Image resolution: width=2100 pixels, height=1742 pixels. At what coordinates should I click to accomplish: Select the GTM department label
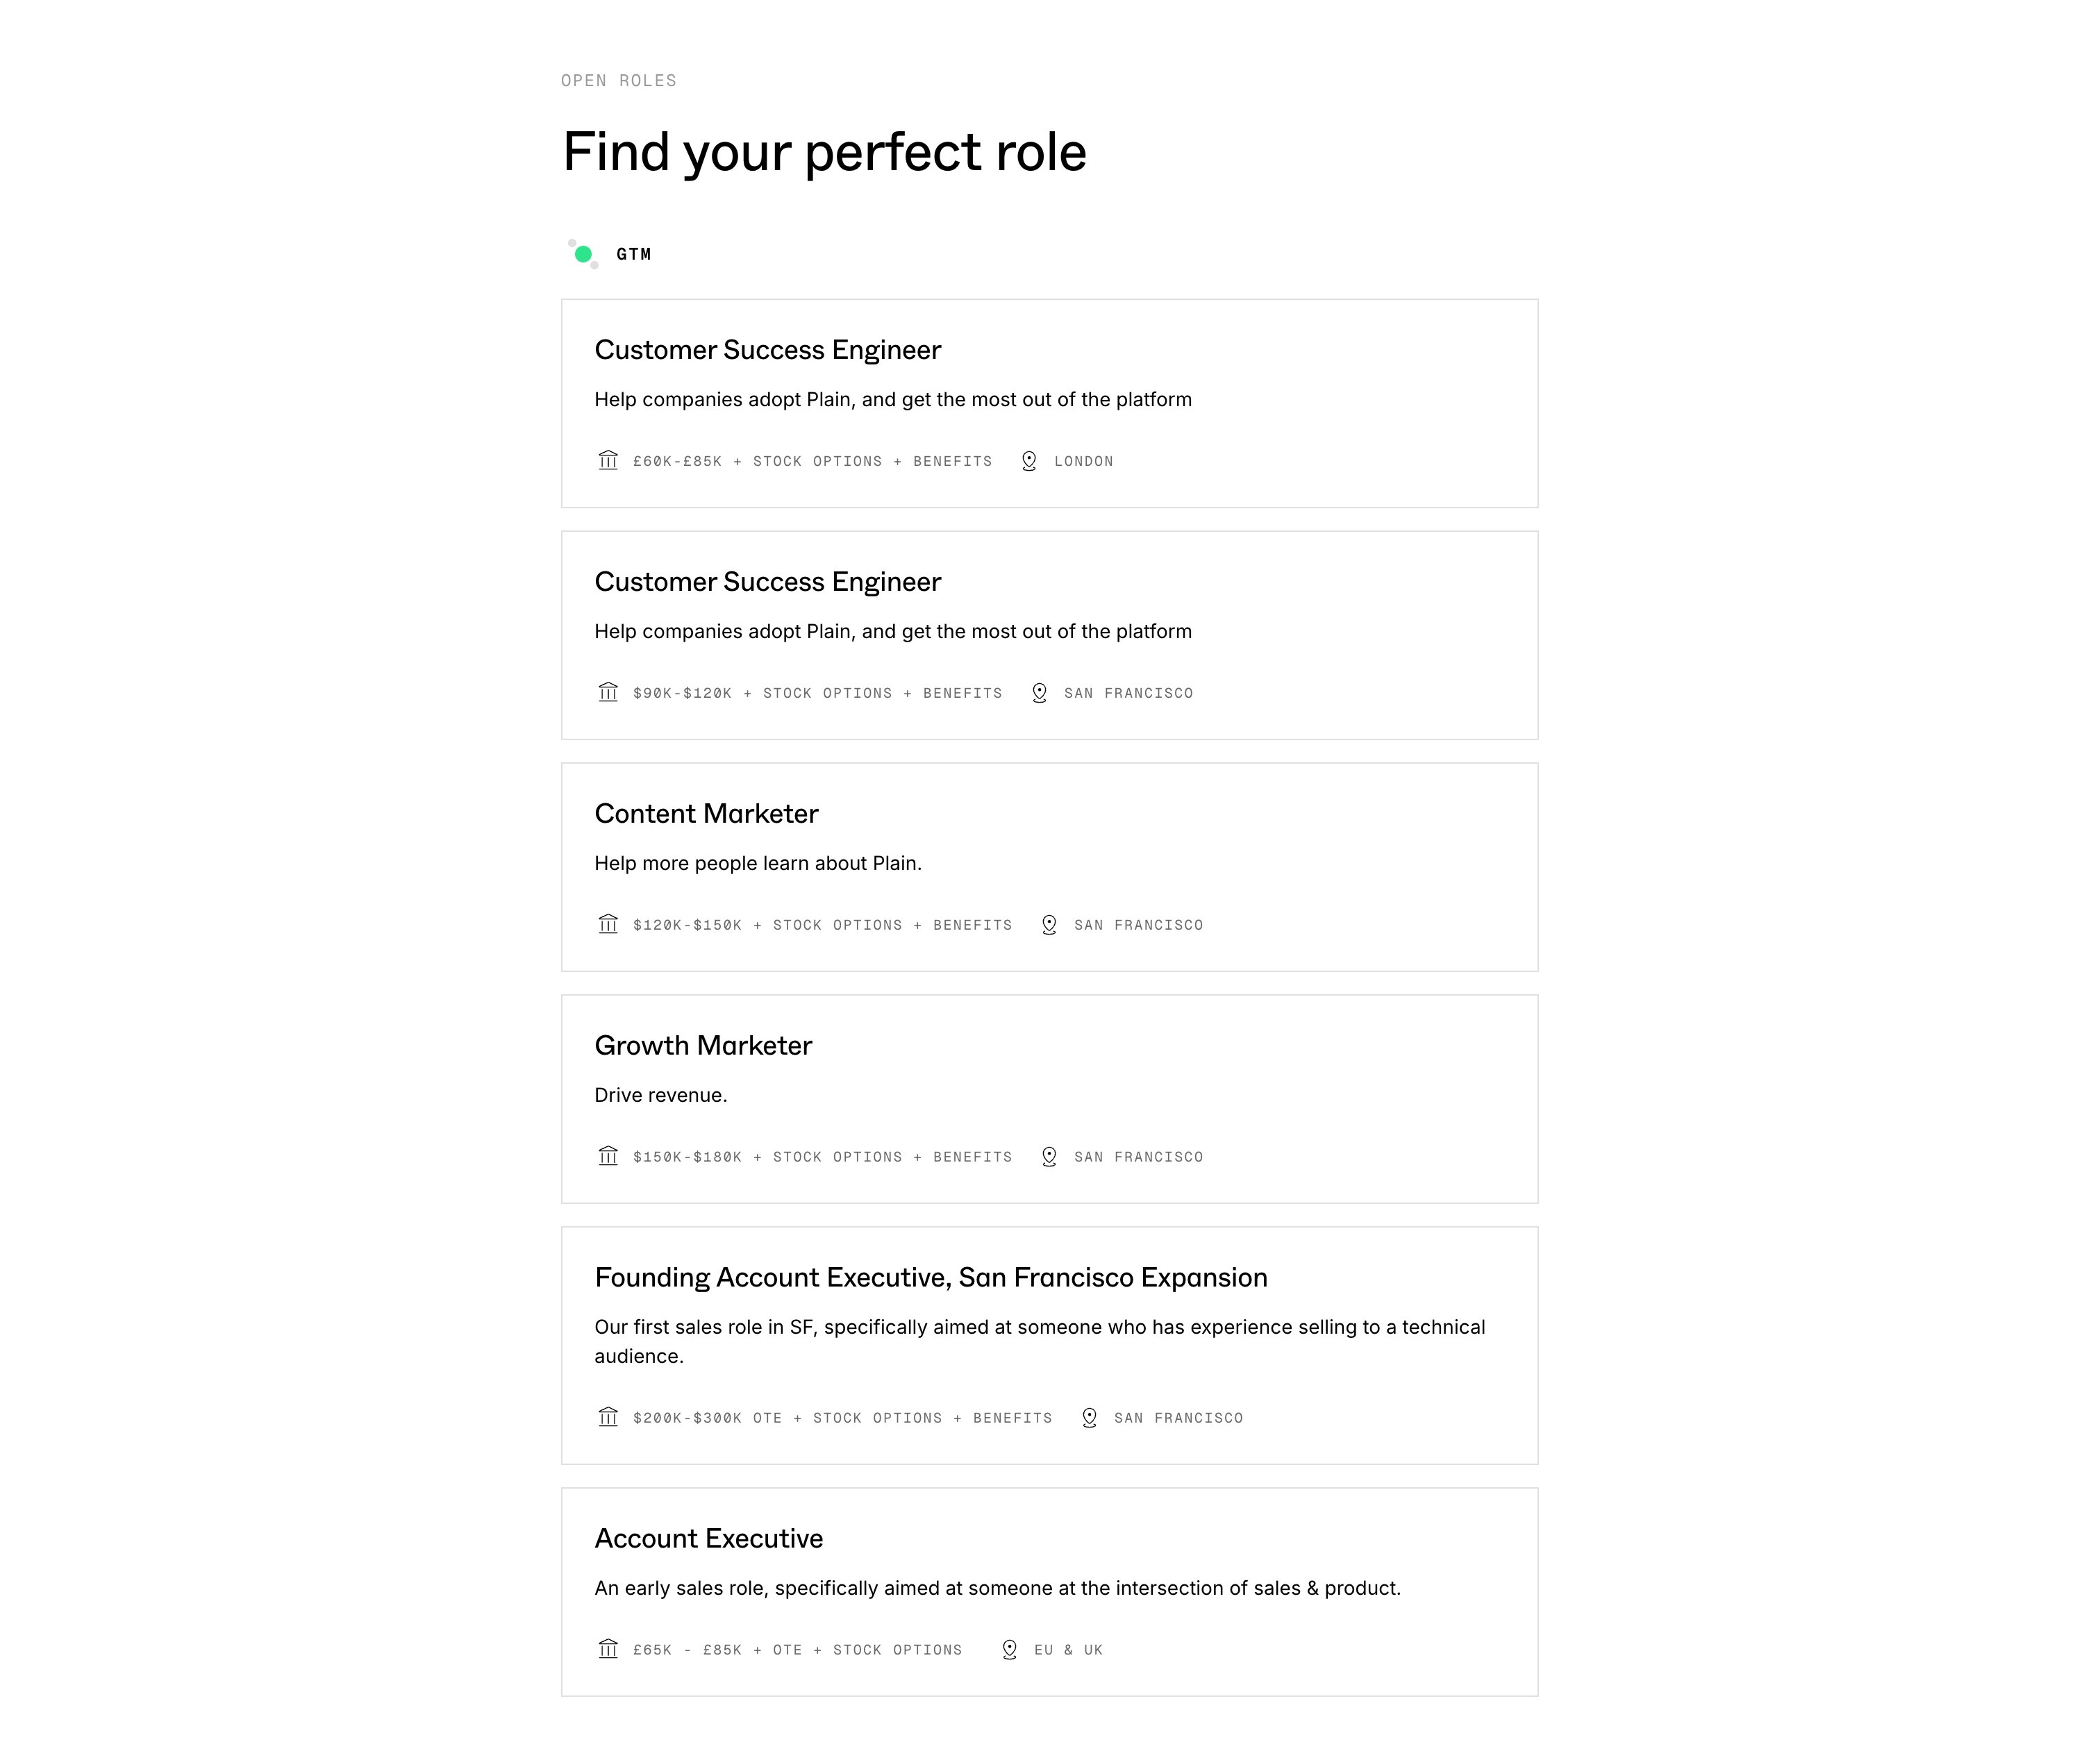coord(634,254)
